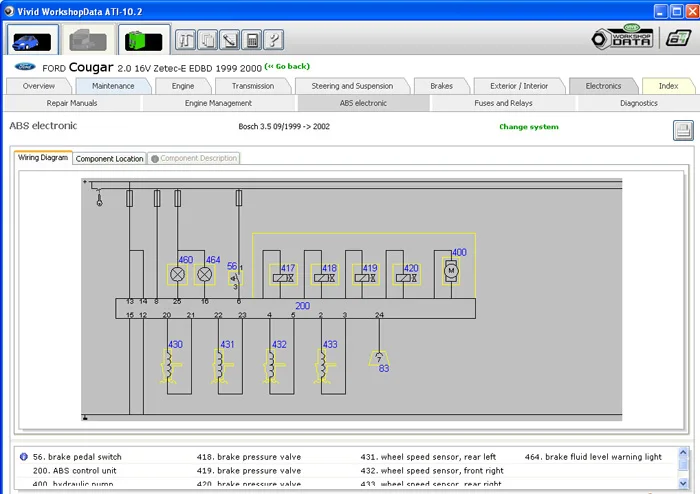Maximize the Vivid WorkshopData window
This screenshot has height=494, width=700.
point(677,11)
